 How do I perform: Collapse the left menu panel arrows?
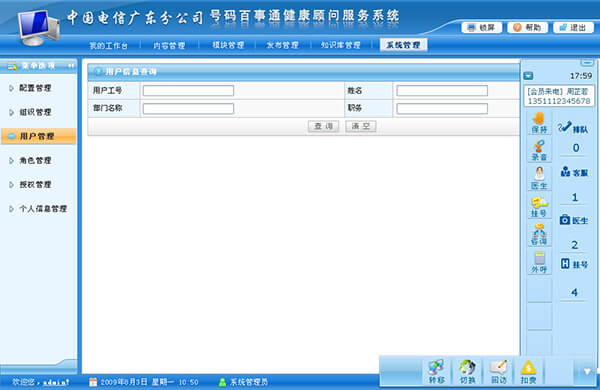point(71,66)
